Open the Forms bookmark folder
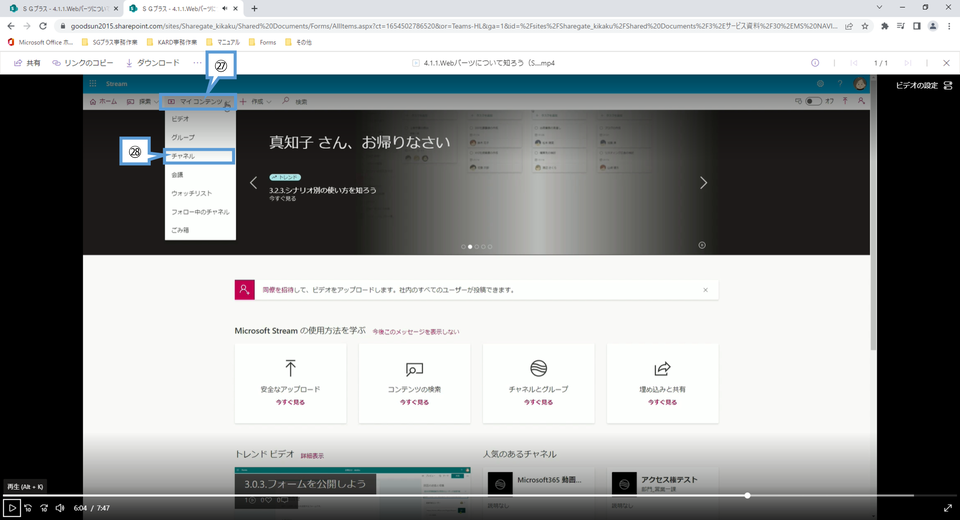Screen dimensions: 960x520 click(262, 42)
